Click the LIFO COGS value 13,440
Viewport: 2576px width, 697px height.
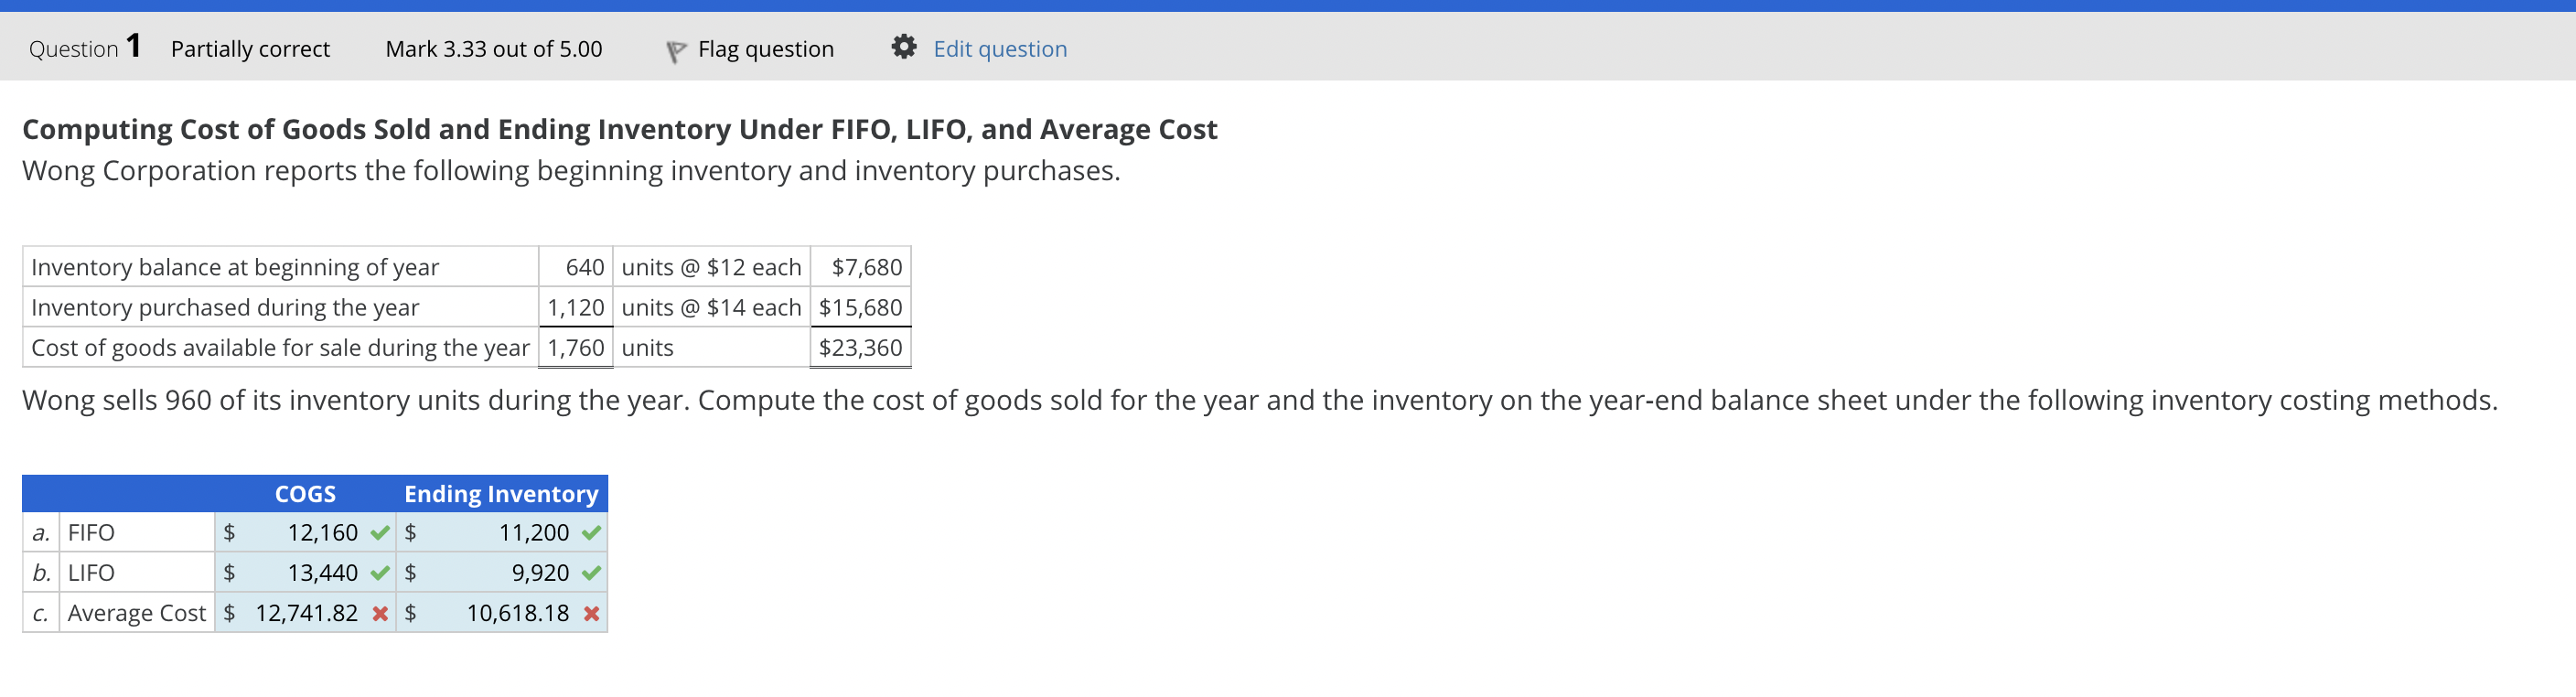[323, 572]
